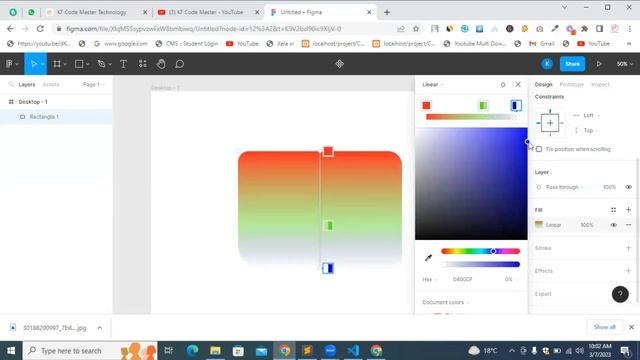Image resolution: width=640 pixels, height=360 pixels.
Task: Add an effect with plus icon
Action: coord(628,271)
